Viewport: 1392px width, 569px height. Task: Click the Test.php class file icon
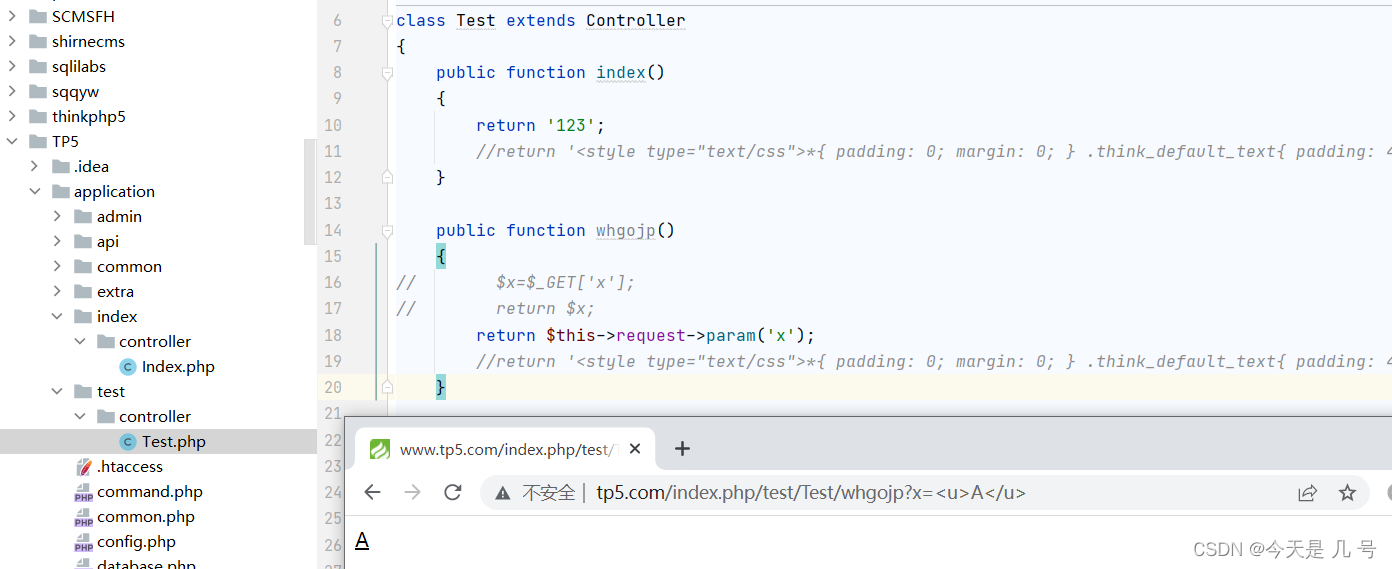point(128,442)
